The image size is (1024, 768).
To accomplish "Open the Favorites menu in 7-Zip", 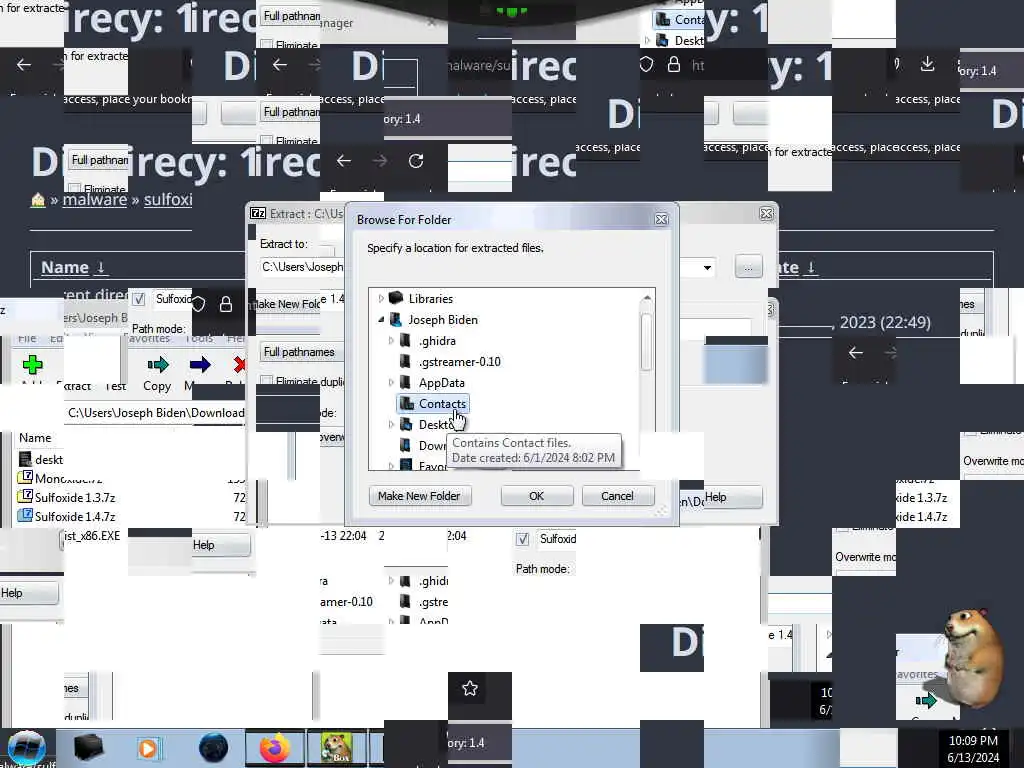I will coord(148,338).
